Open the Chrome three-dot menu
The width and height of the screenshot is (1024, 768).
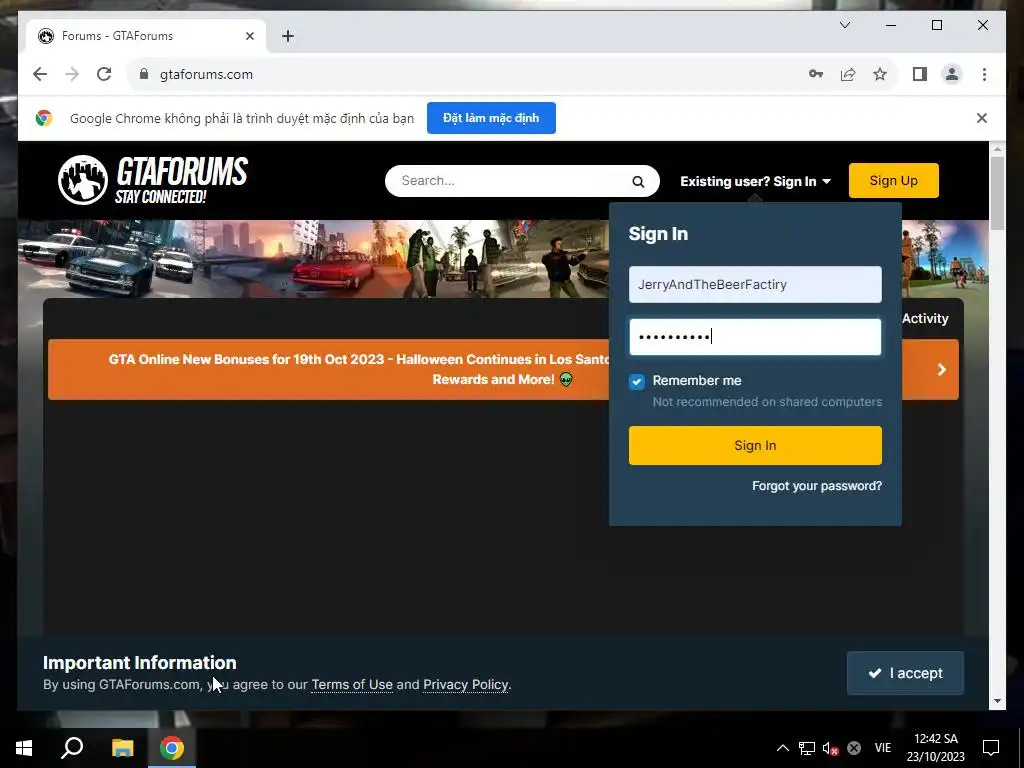(x=984, y=74)
